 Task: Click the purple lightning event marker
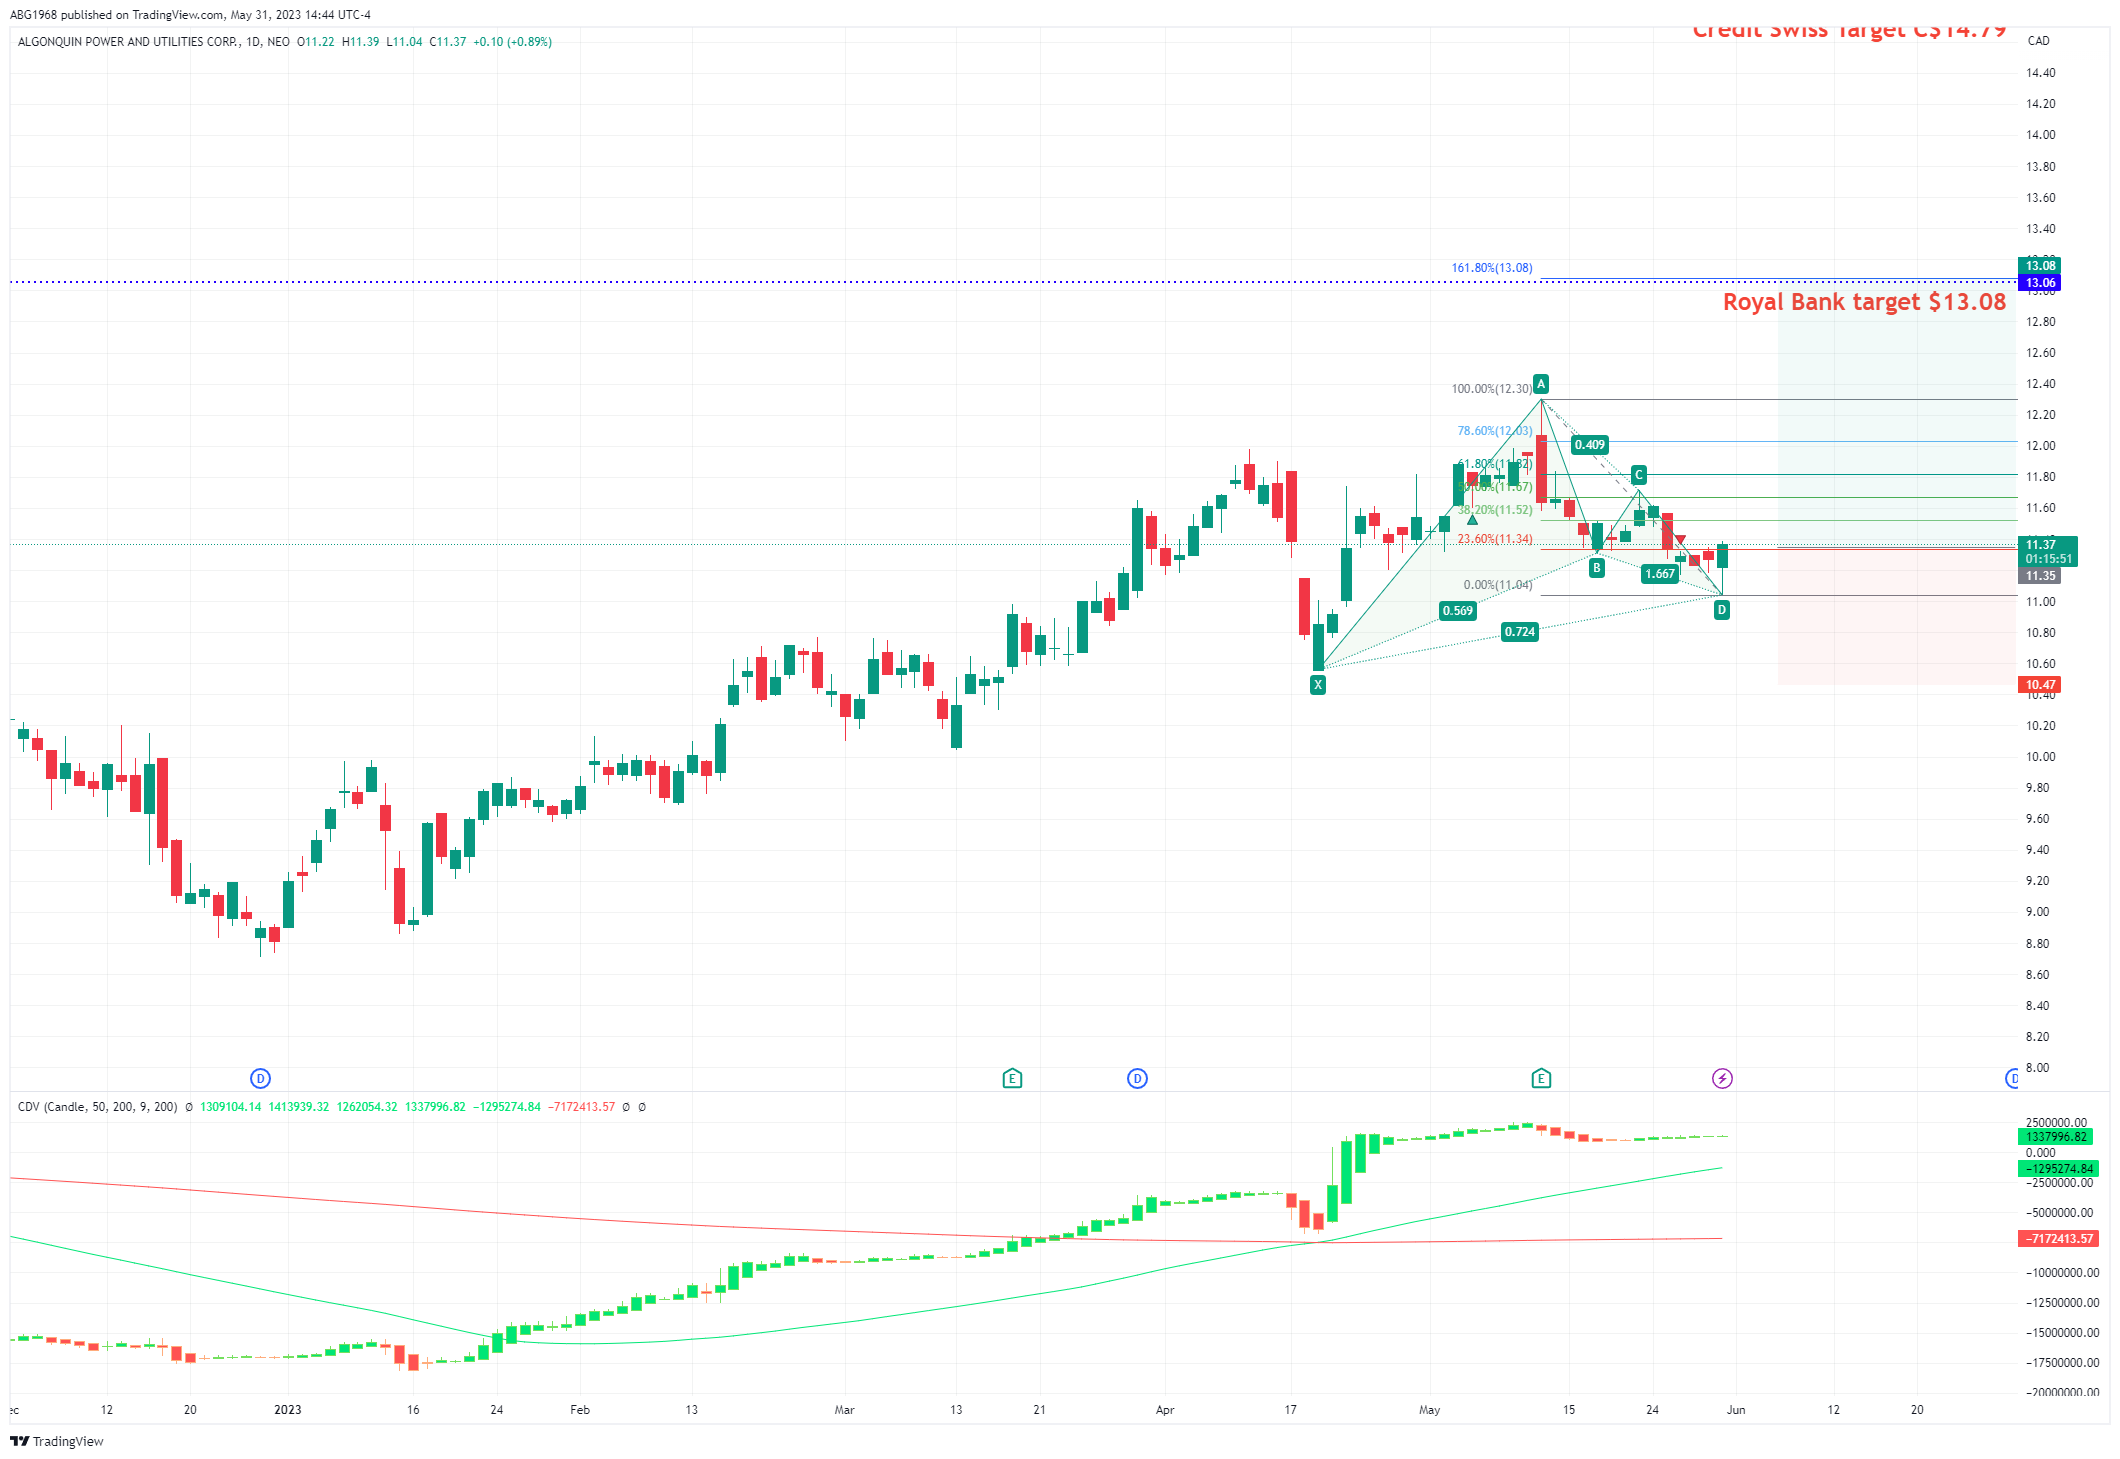click(x=1722, y=1078)
